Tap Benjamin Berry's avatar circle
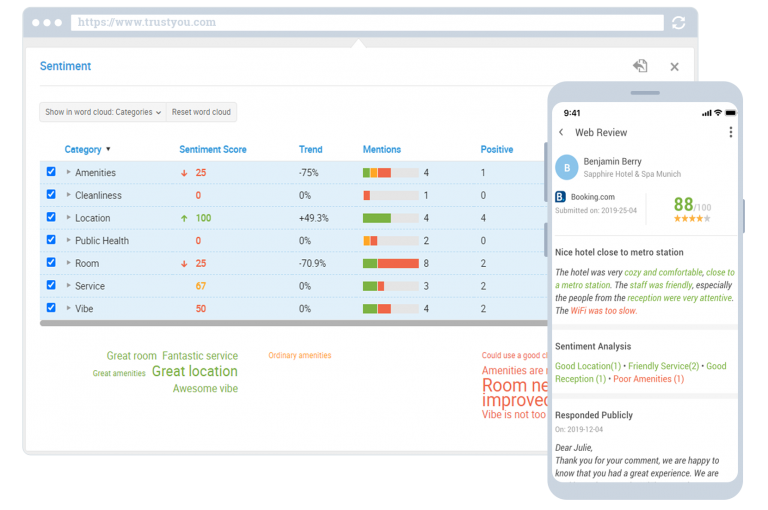 point(567,167)
